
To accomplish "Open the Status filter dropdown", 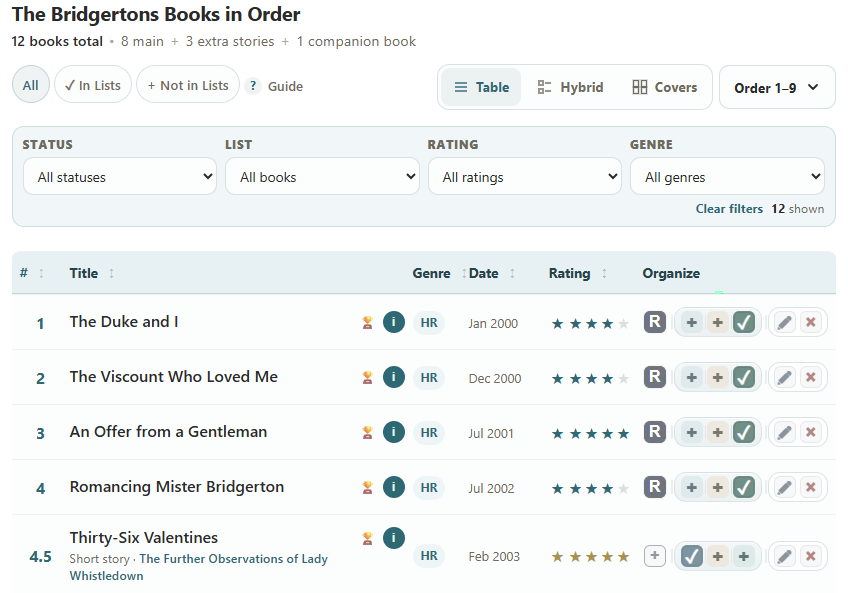I will (x=120, y=176).
